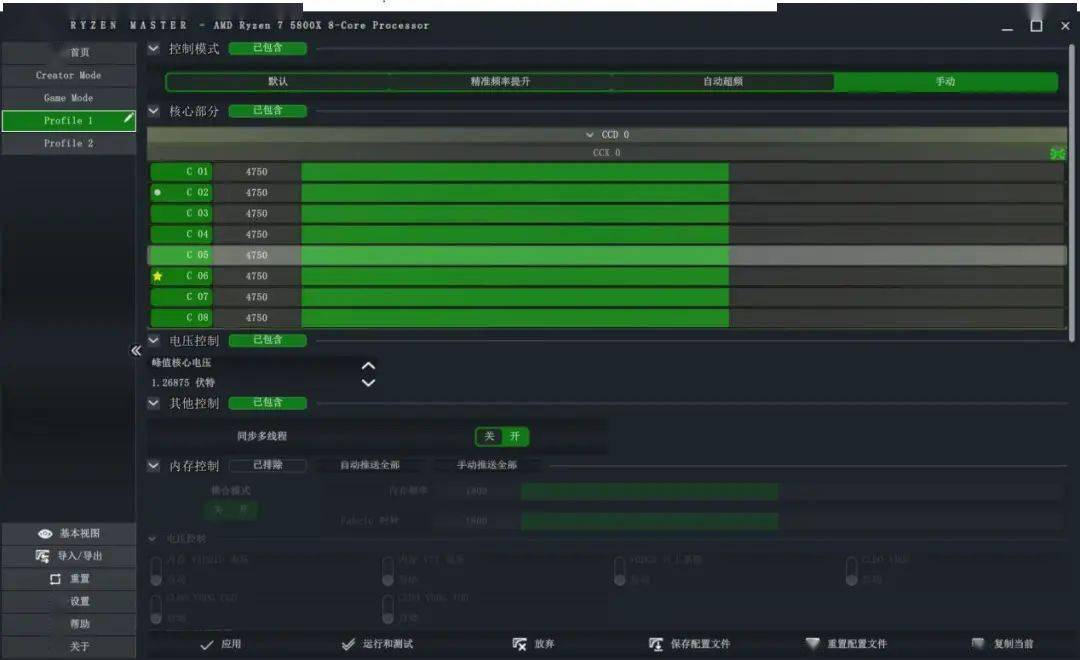
Task: Select 手动 control mode
Action: [x=946, y=81]
